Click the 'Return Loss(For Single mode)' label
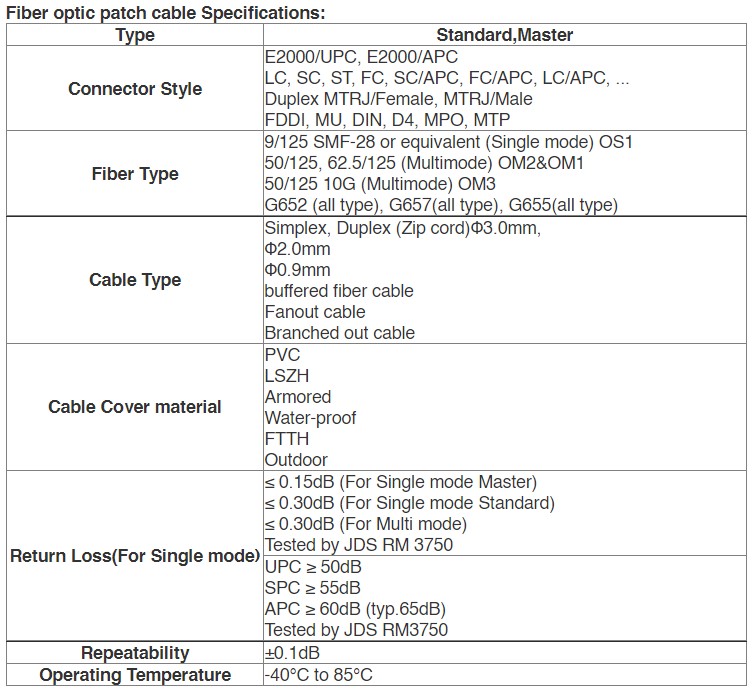This screenshot has width=754, height=695. (x=135, y=556)
